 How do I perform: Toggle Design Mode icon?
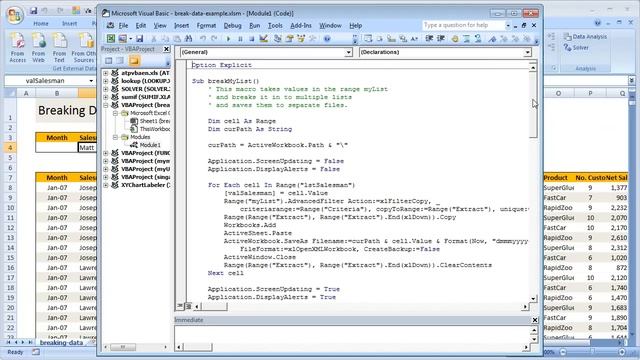pos(264,39)
